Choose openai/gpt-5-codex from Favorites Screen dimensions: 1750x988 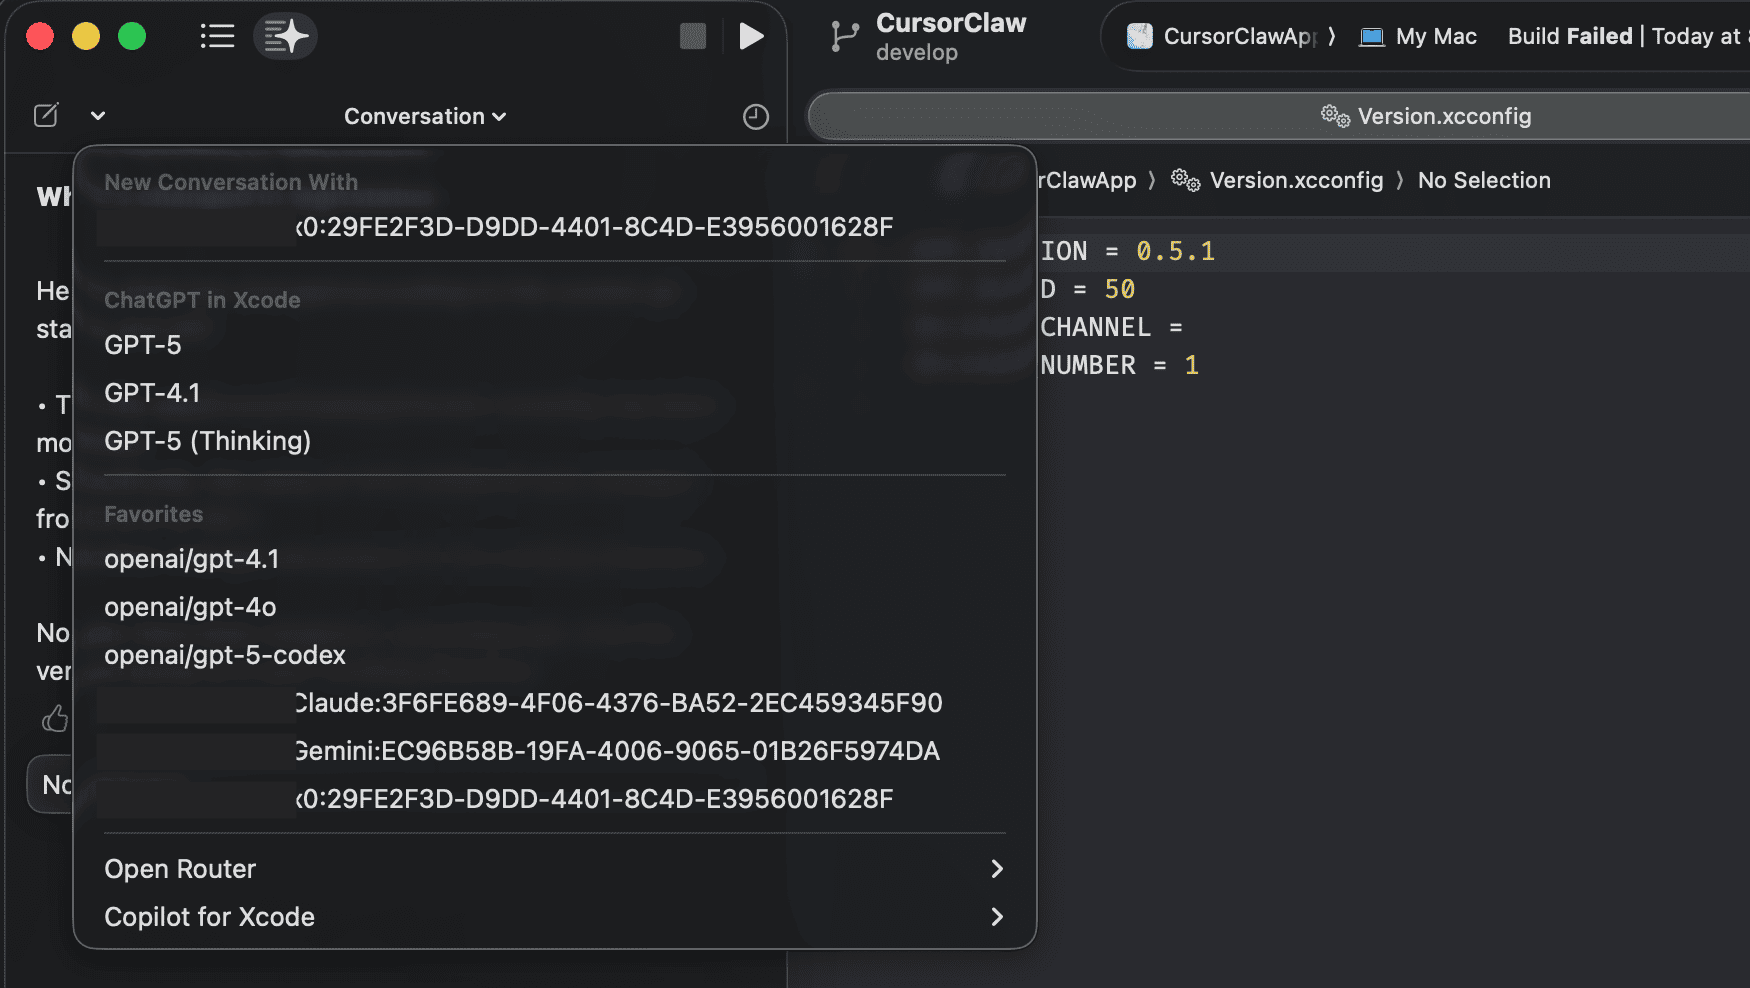point(225,655)
